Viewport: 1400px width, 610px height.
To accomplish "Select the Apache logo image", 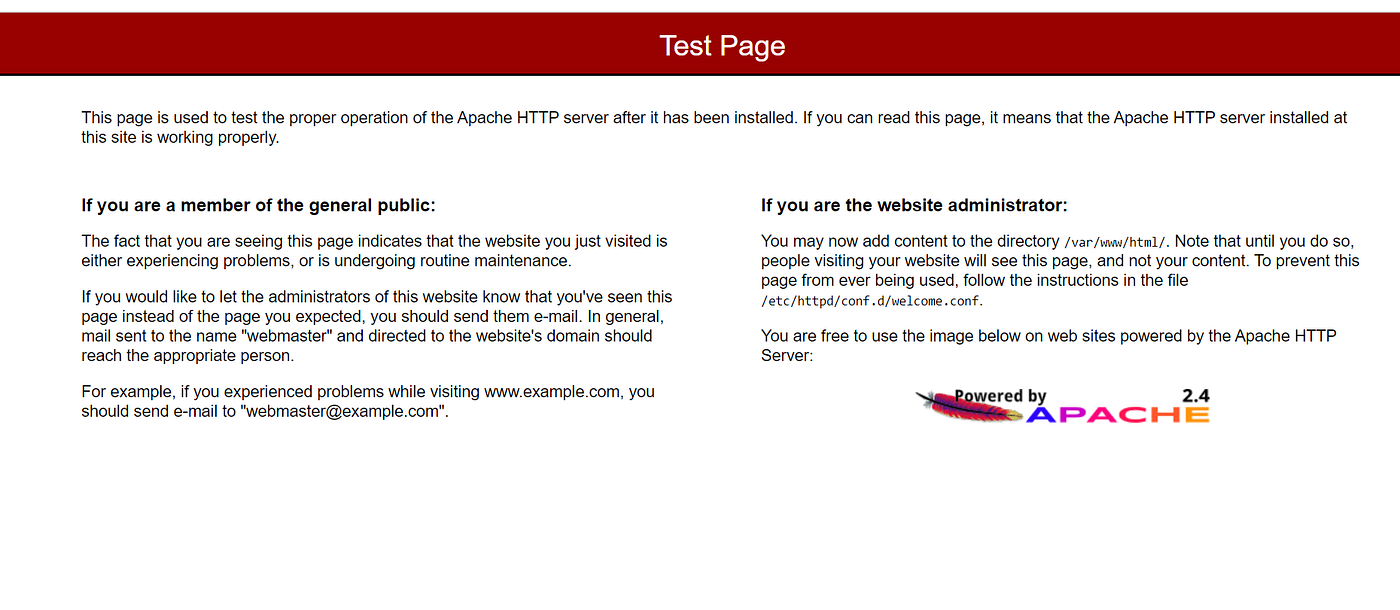I will [x=1063, y=405].
